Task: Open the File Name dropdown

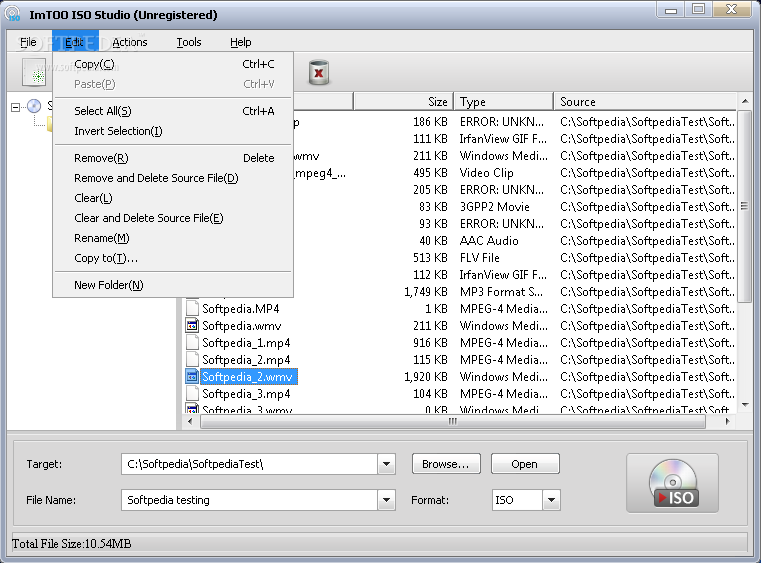Action: pyautogui.click(x=386, y=500)
